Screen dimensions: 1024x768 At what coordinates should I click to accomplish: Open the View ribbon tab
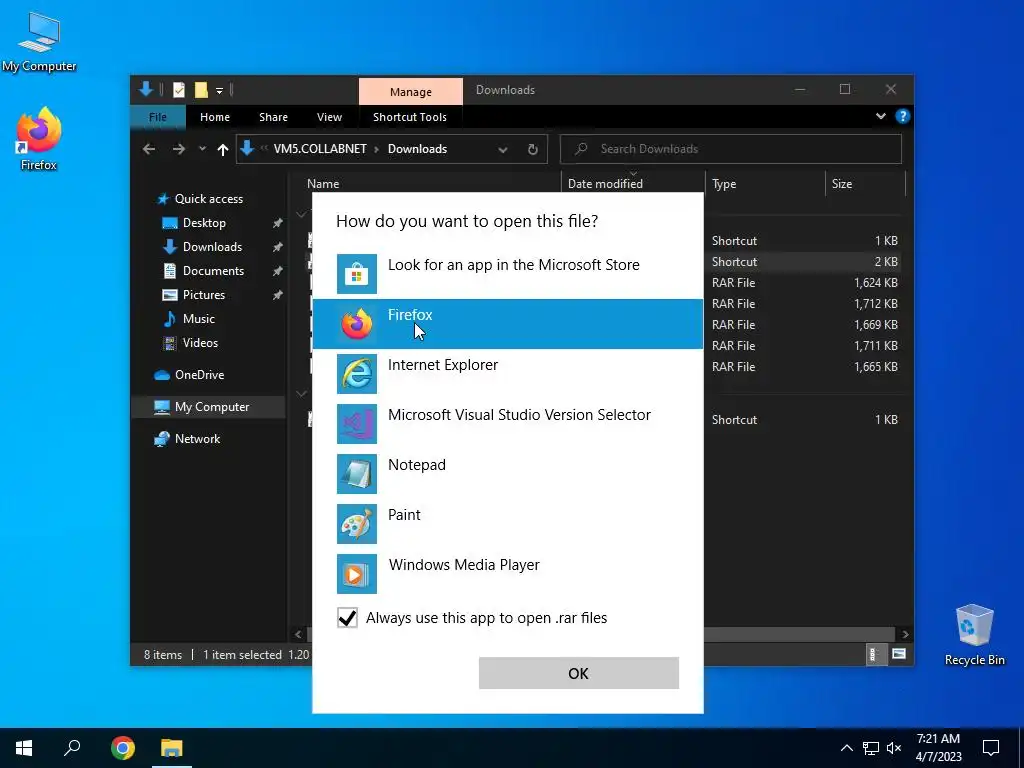pyautogui.click(x=329, y=117)
